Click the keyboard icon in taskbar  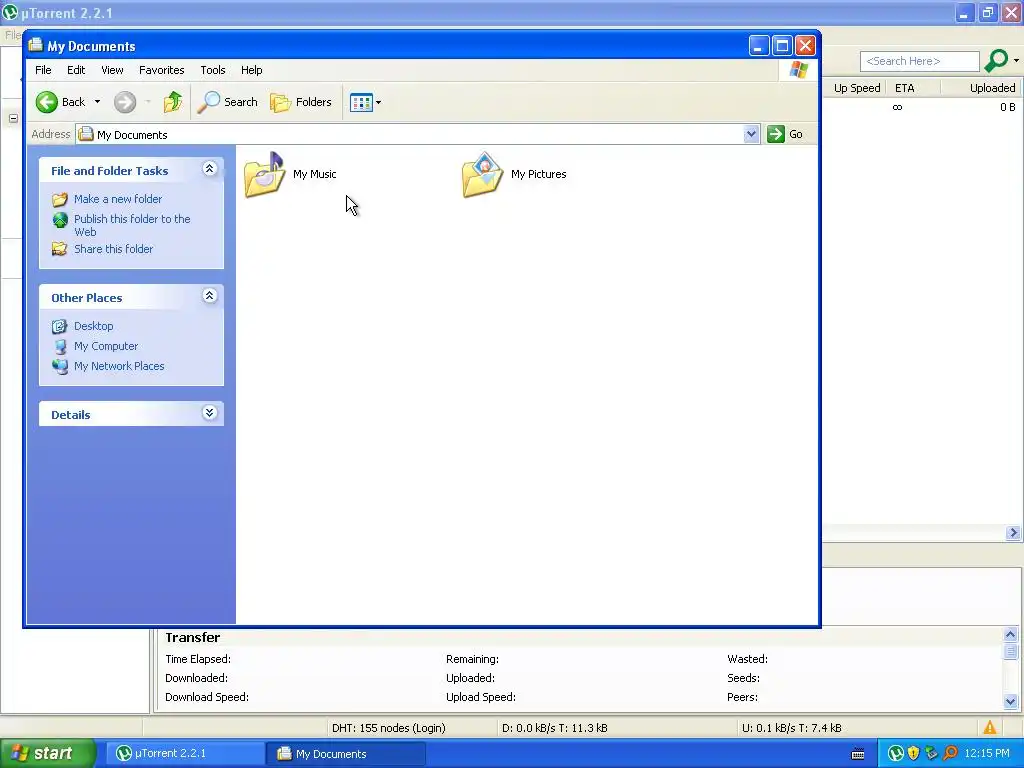(x=858, y=754)
